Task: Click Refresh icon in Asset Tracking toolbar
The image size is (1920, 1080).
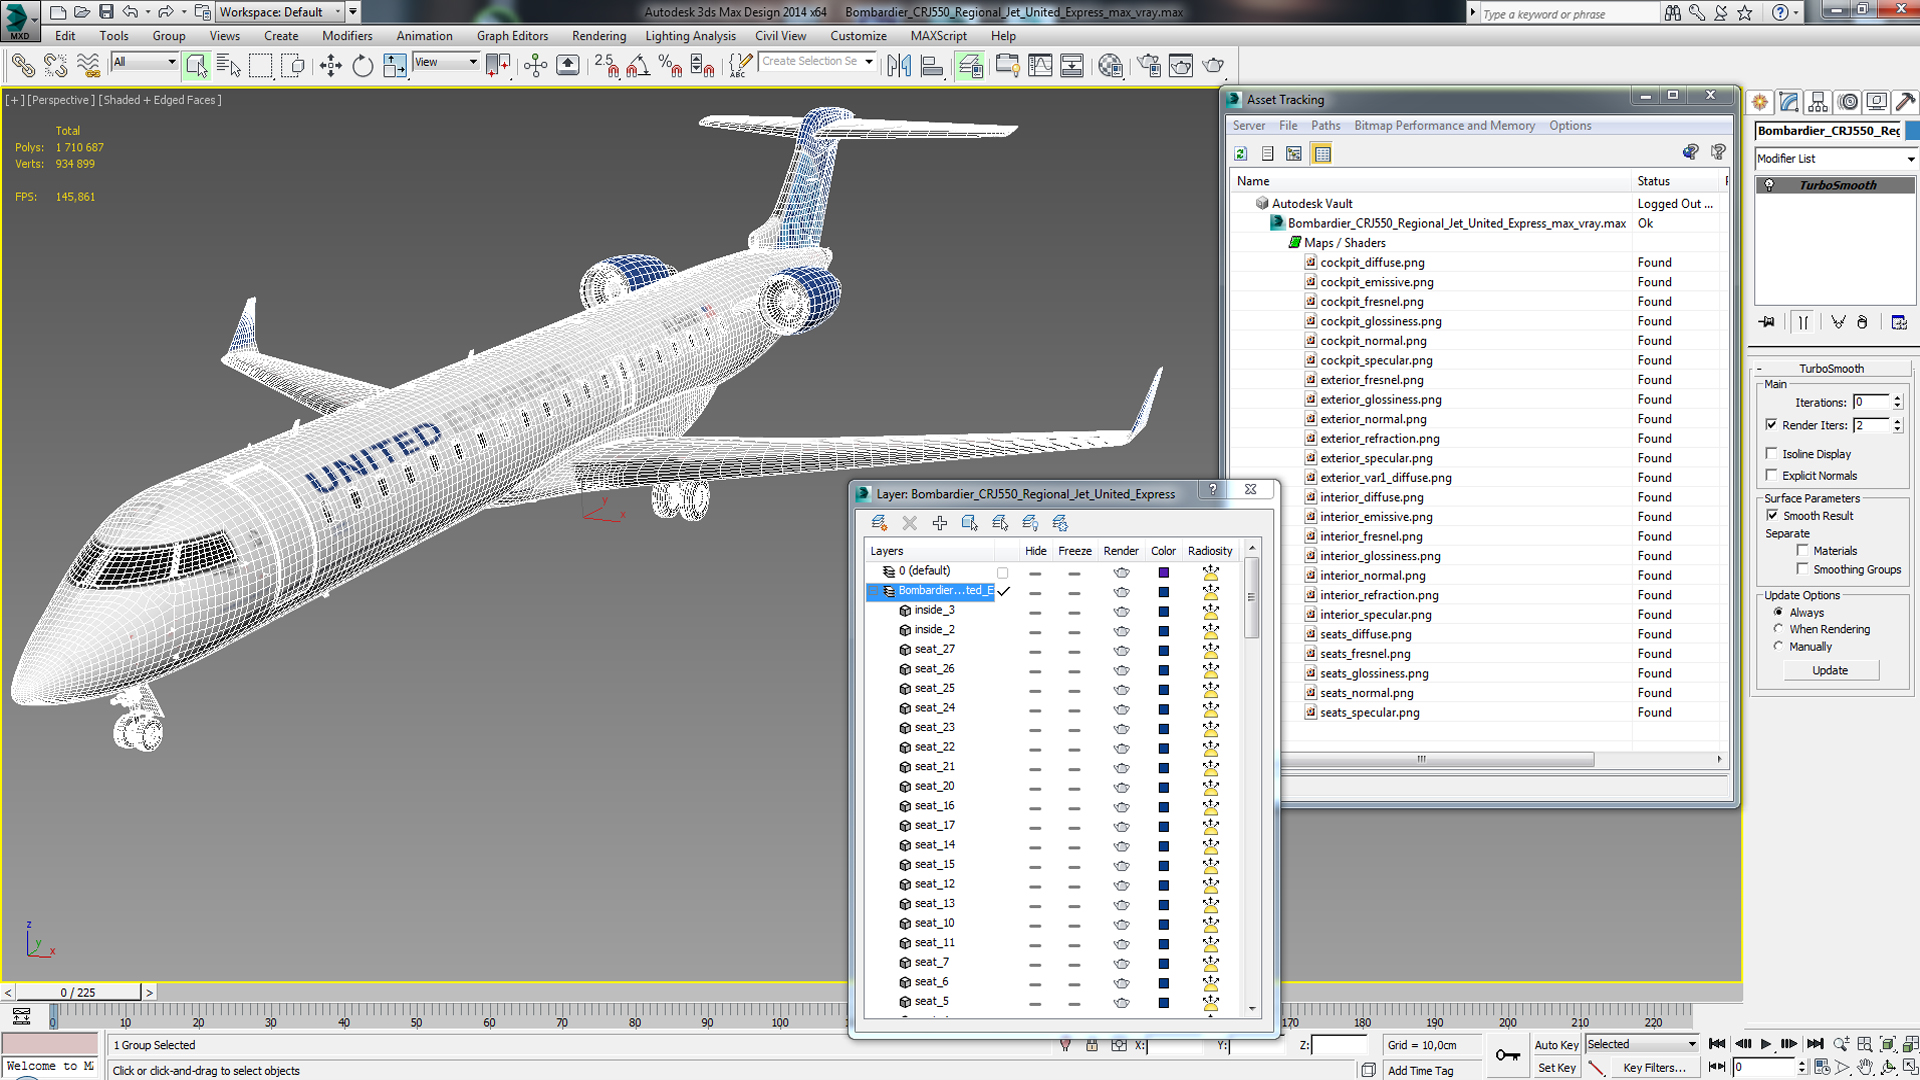Action: coord(1241,154)
